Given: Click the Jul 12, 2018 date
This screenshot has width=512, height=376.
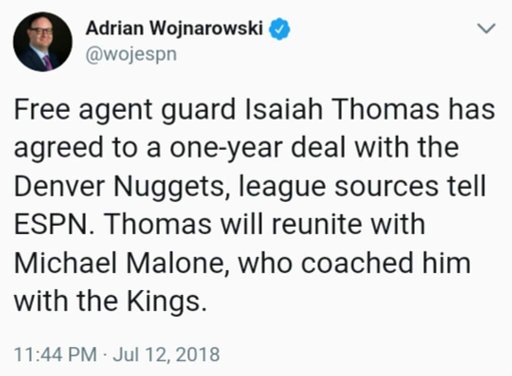Looking at the screenshot, I should point(166,354).
